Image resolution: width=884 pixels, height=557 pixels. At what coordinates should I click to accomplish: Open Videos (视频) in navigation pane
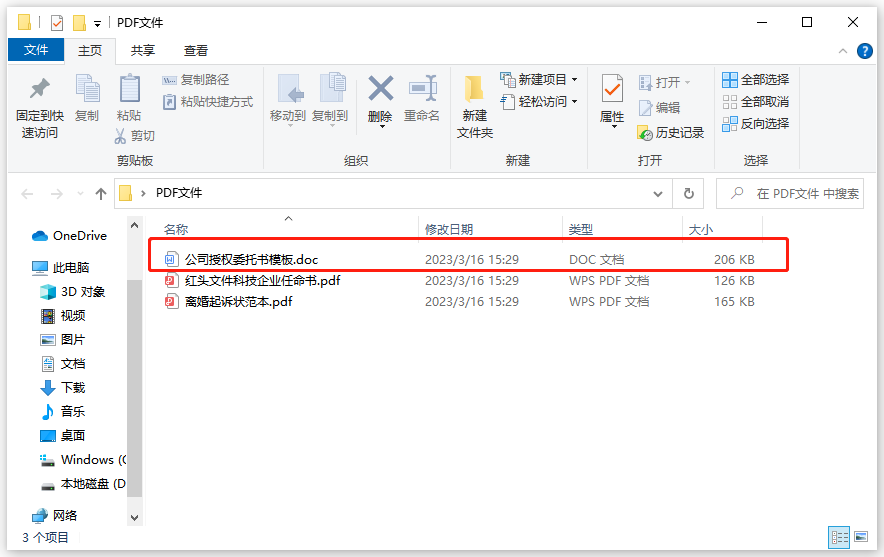point(63,316)
